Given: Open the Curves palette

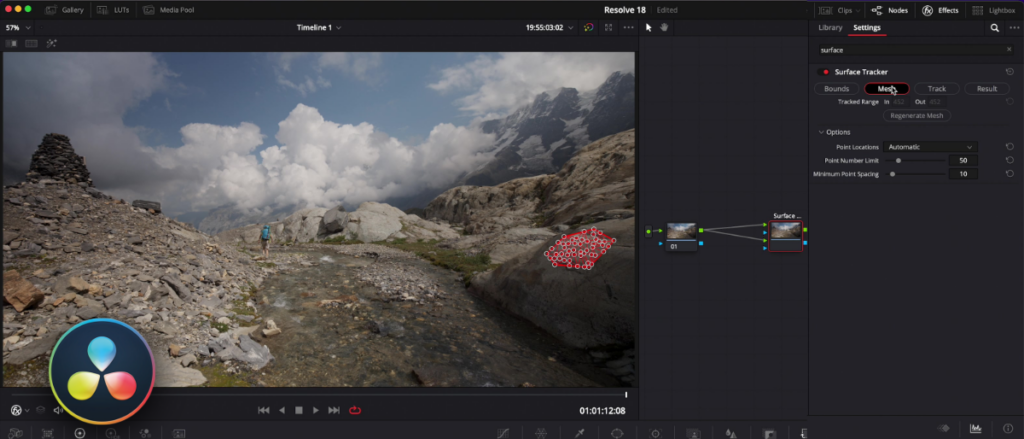Looking at the screenshot, I should [x=503, y=433].
